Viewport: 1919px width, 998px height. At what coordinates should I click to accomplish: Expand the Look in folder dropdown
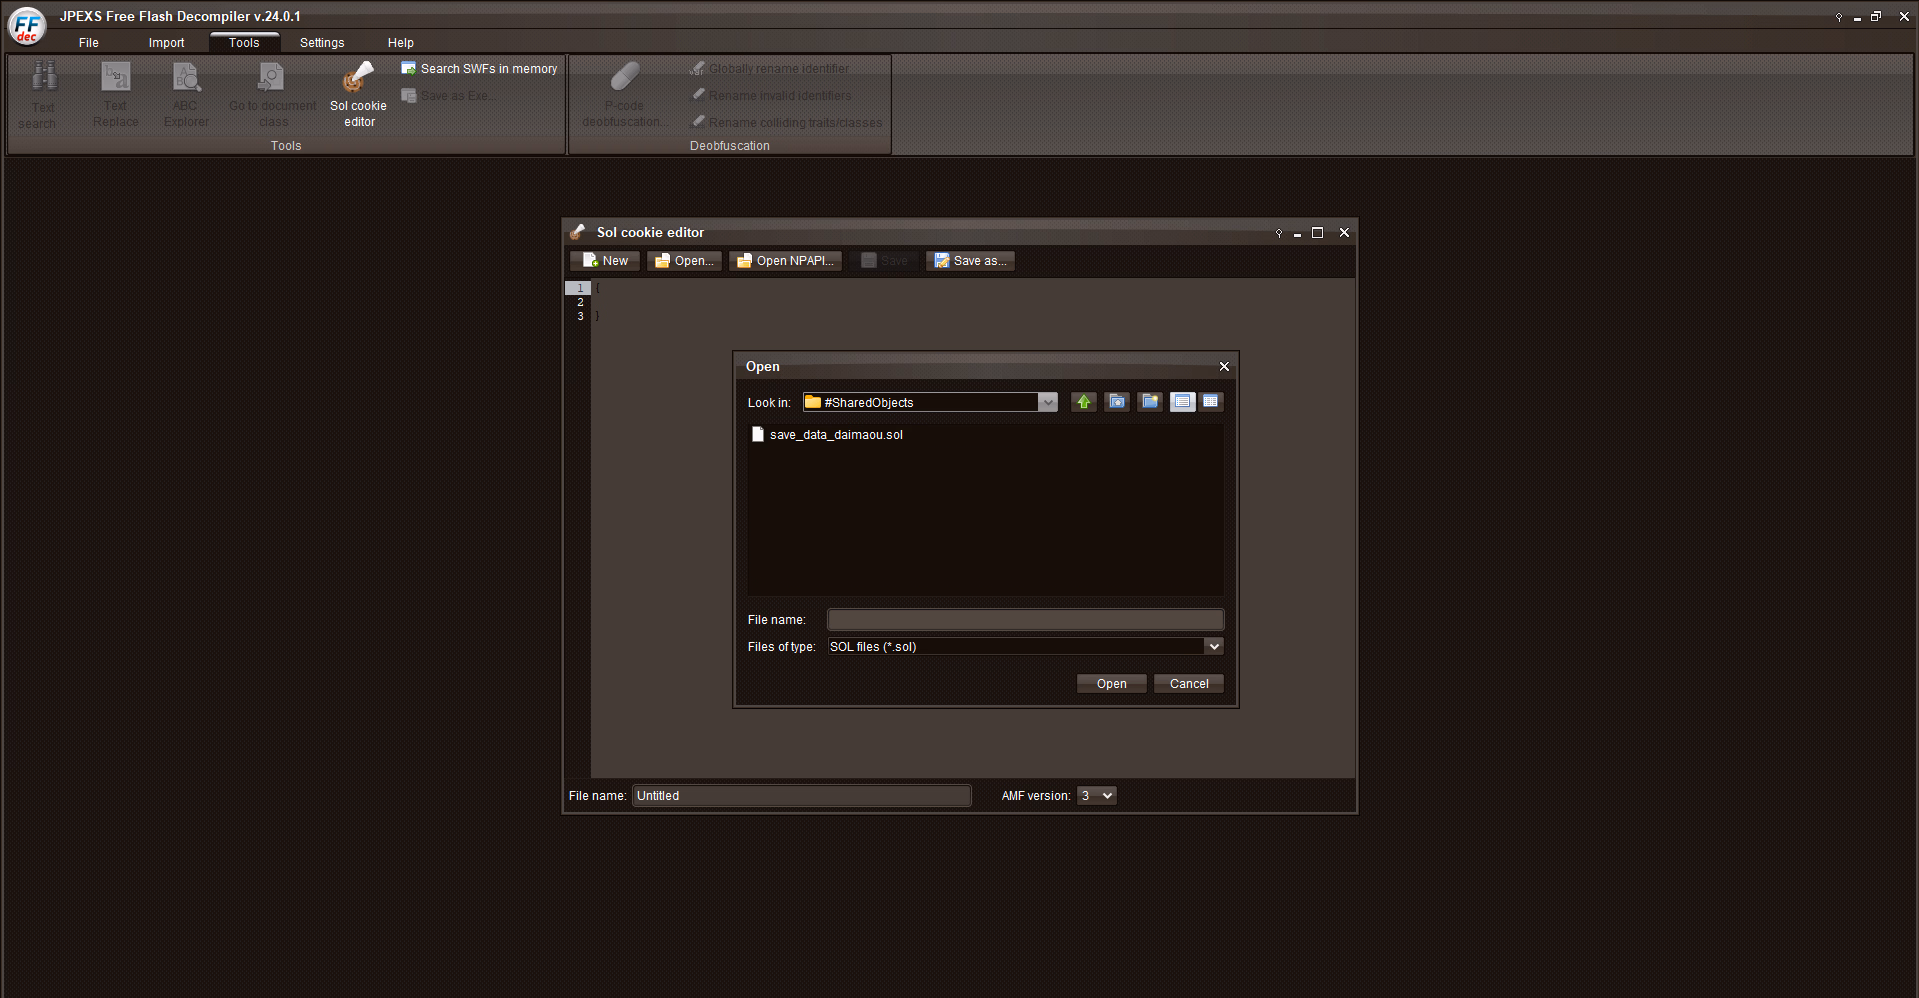click(1047, 402)
